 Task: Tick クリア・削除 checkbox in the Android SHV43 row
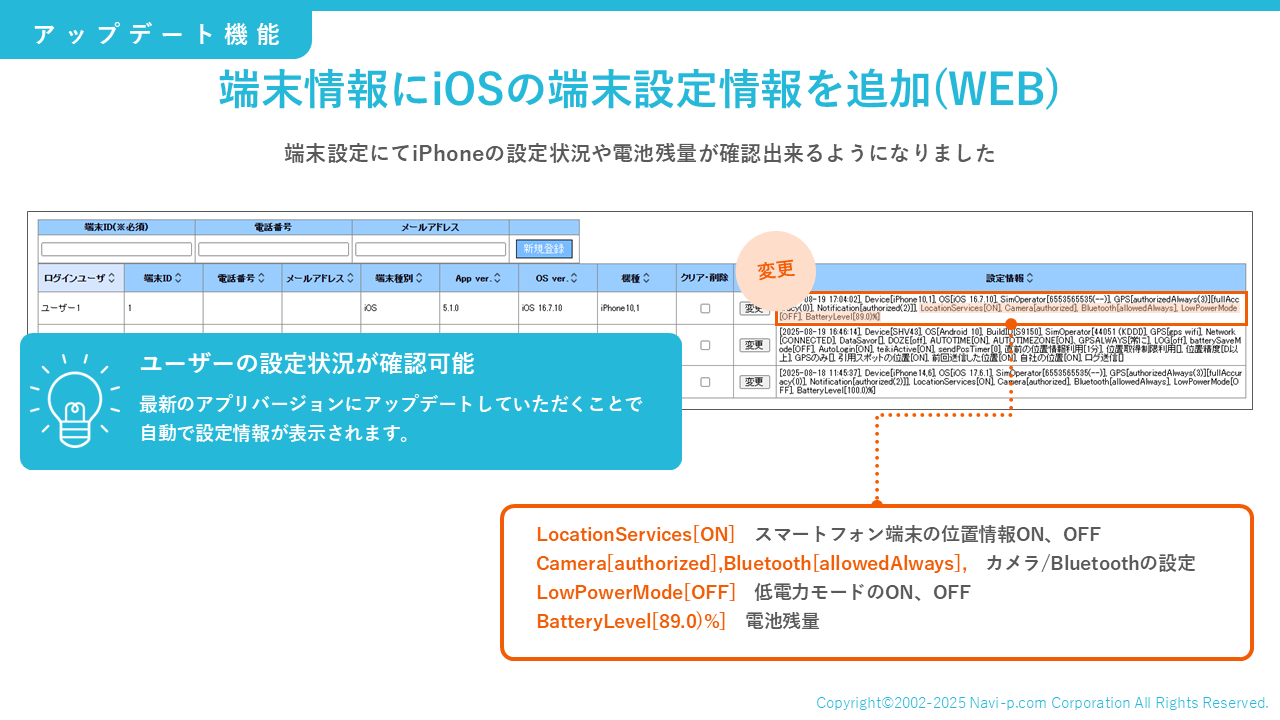(x=705, y=345)
